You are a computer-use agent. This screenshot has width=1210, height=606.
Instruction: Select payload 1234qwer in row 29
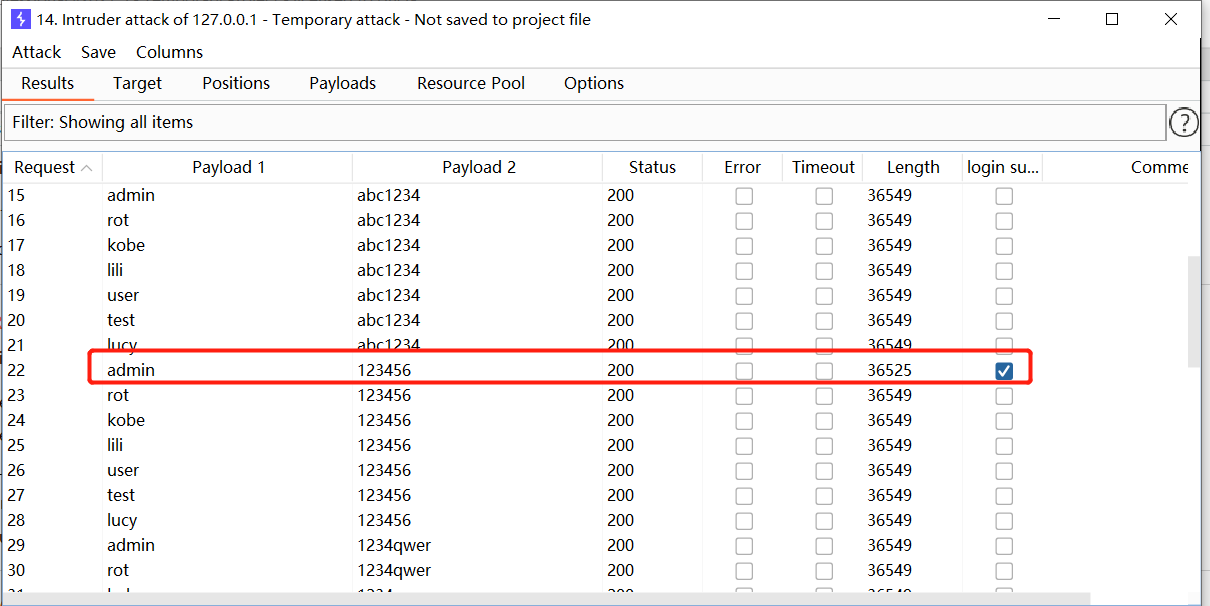pos(394,545)
